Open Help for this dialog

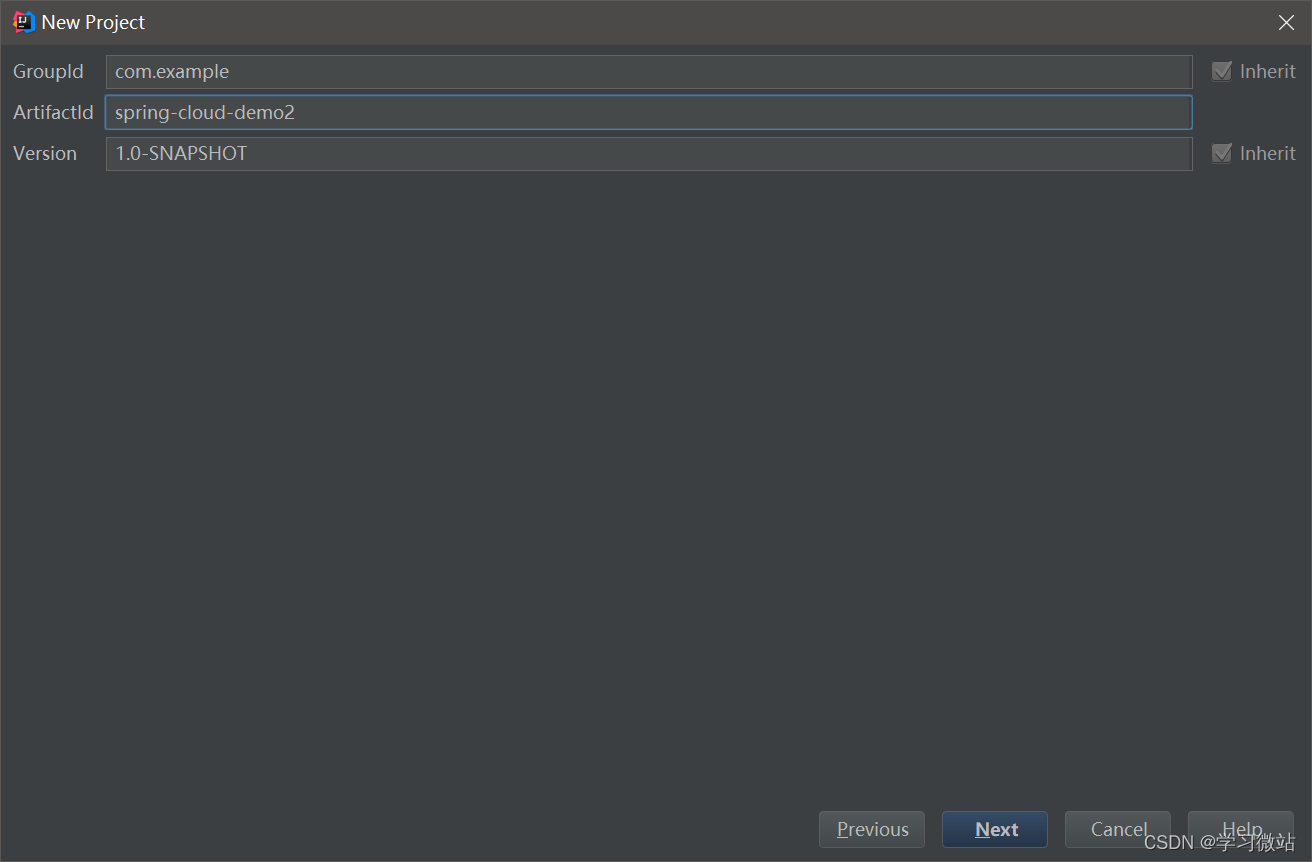pos(1241,829)
